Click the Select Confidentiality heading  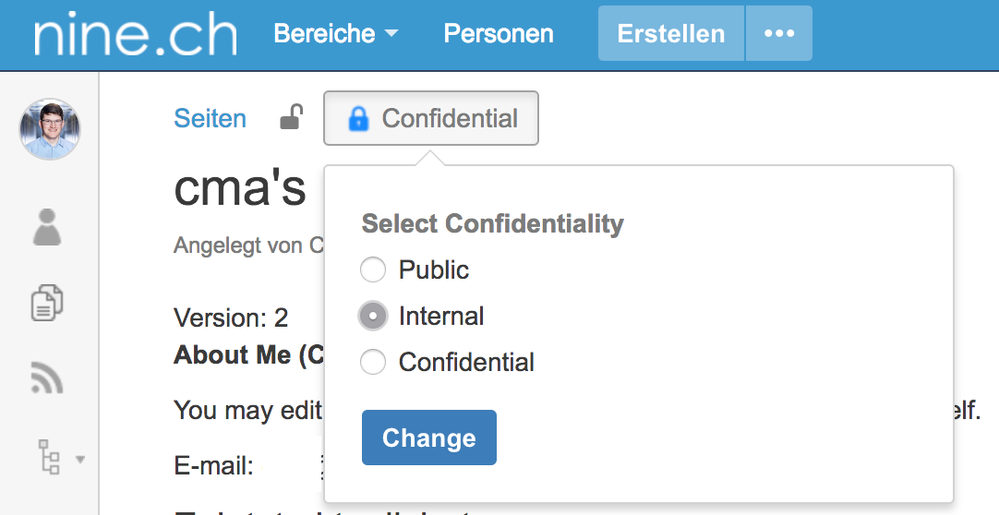tap(492, 224)
